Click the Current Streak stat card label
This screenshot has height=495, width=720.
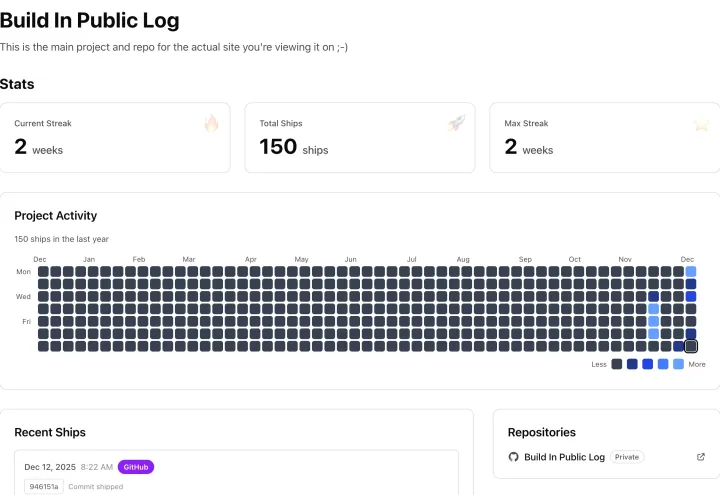pos(43,123)
